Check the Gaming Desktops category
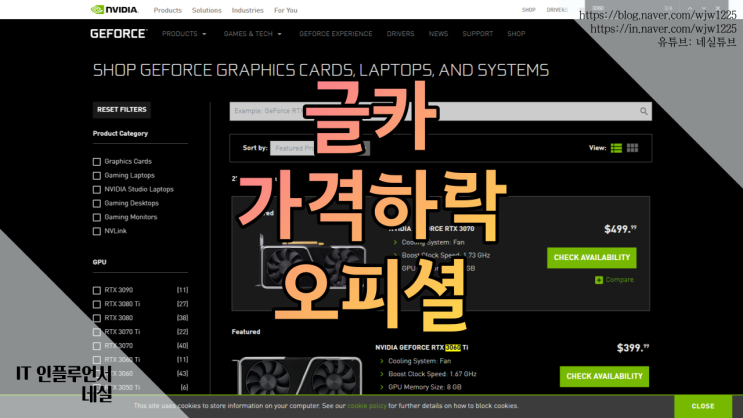 97,203
